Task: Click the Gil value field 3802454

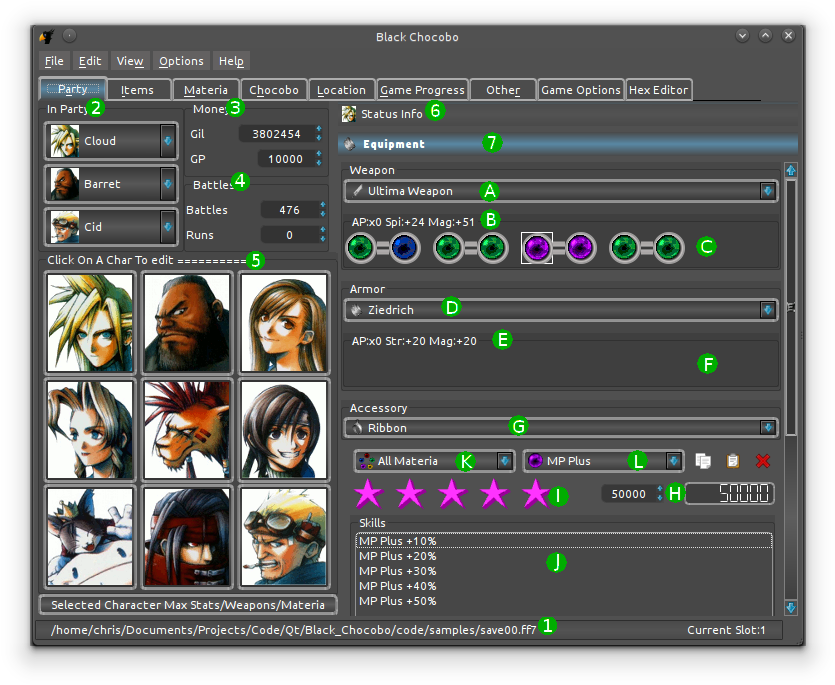Action: [276, 134]
